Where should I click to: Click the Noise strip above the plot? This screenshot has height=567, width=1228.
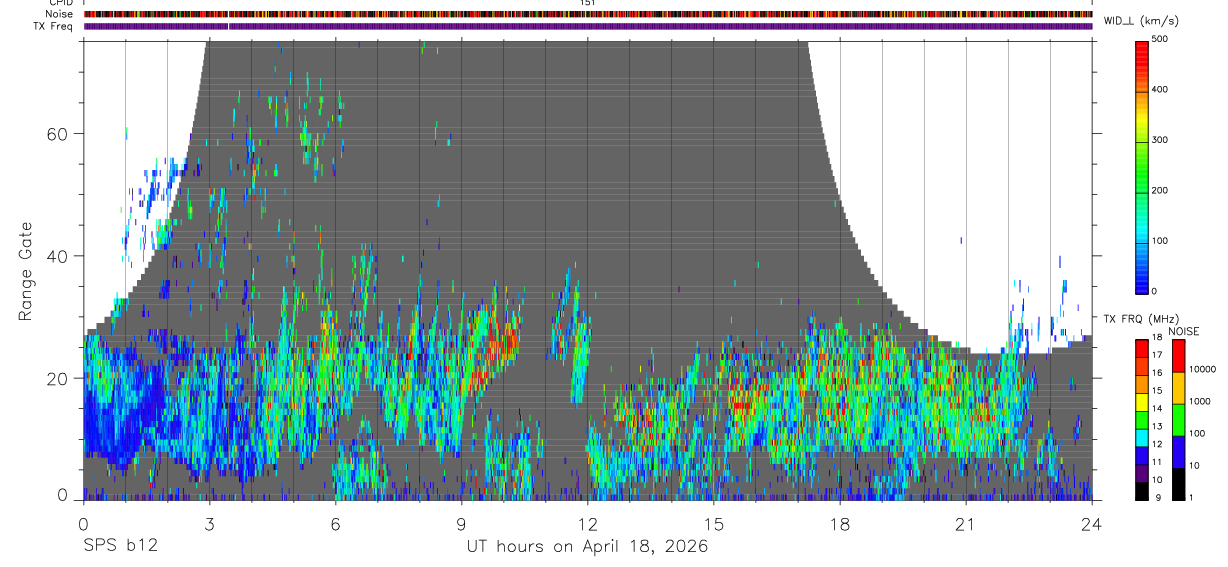click(x=588, y=14)
